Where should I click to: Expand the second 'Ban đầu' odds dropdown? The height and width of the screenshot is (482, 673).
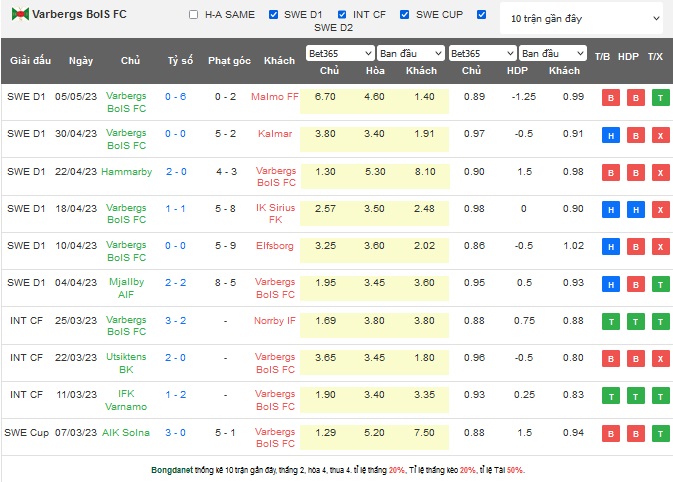tap(552, 53)
